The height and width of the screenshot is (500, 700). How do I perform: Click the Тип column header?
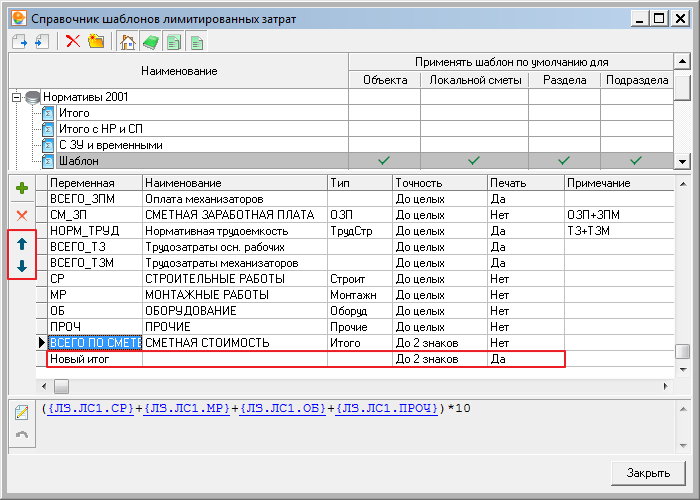point(360,183)
